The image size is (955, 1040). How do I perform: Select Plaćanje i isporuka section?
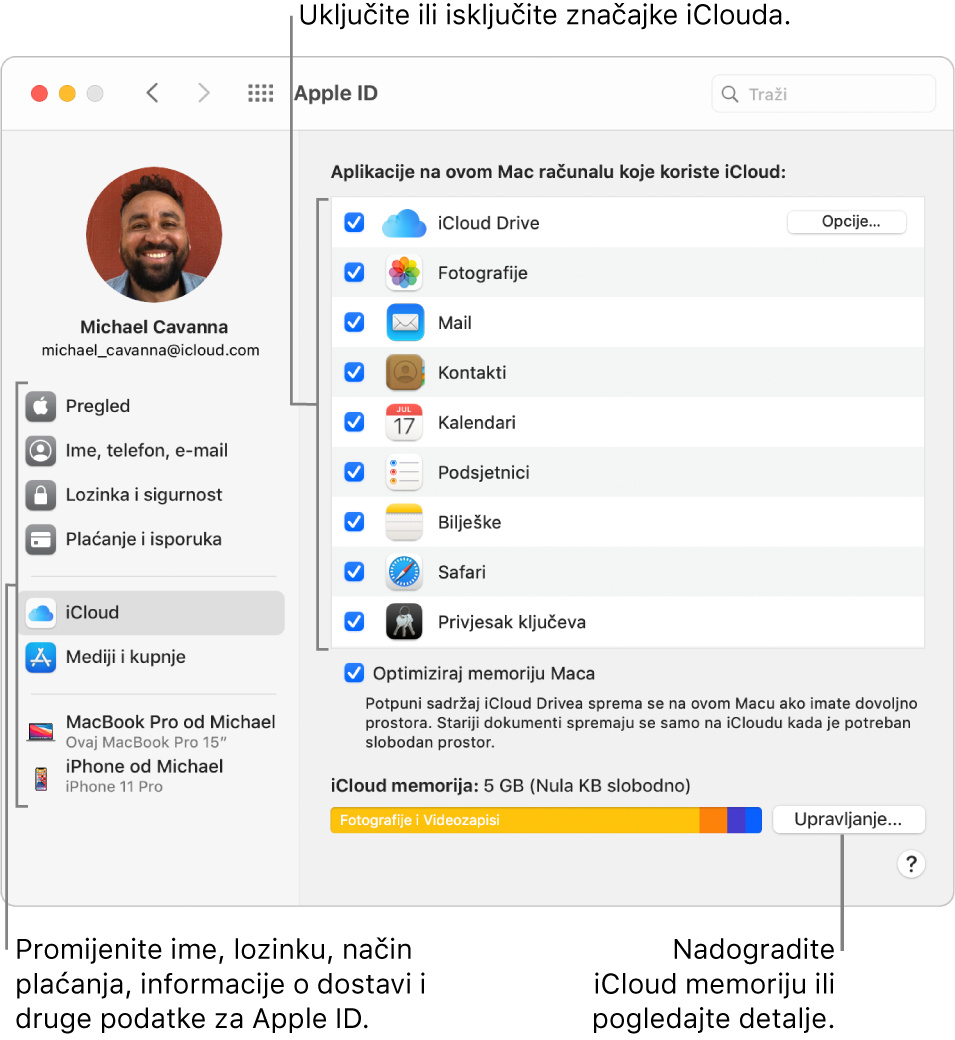152,539
